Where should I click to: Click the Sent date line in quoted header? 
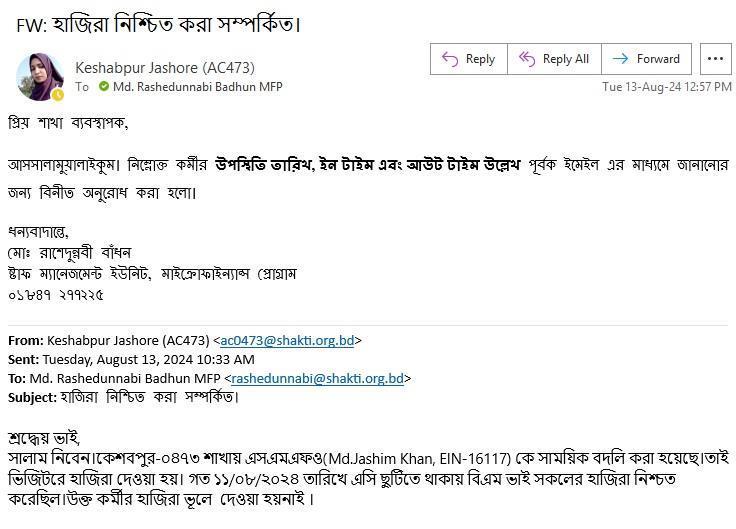(x=131, y=360)
